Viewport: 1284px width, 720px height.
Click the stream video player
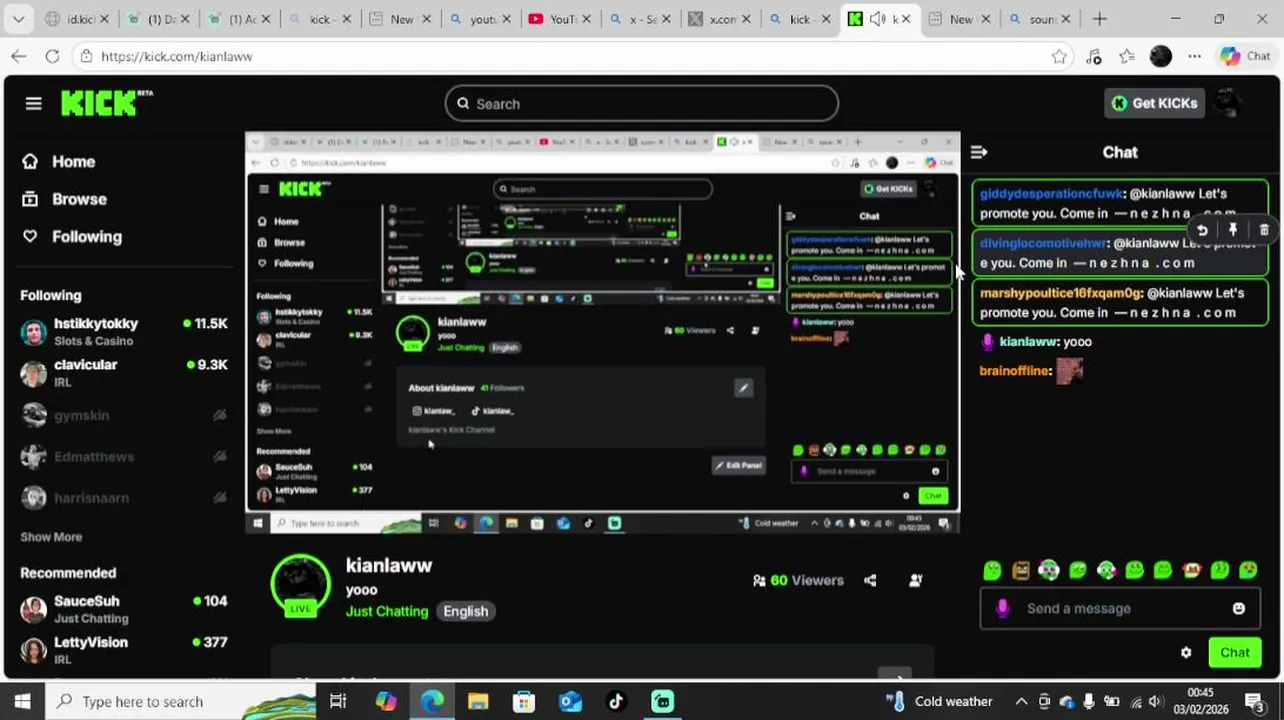[x=603, y=331]
